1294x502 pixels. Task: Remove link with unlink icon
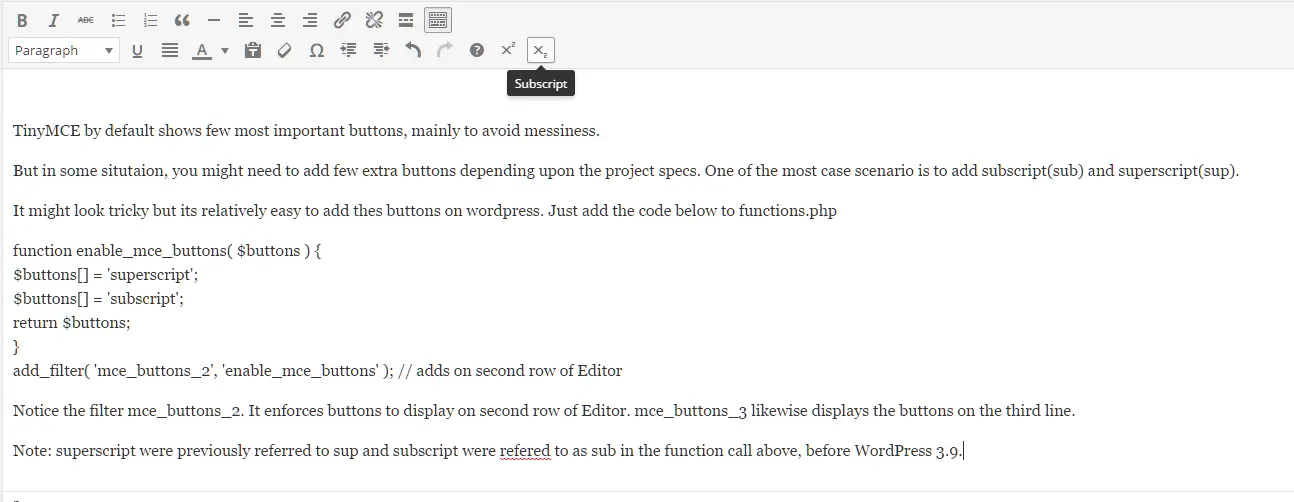(374, 20)
